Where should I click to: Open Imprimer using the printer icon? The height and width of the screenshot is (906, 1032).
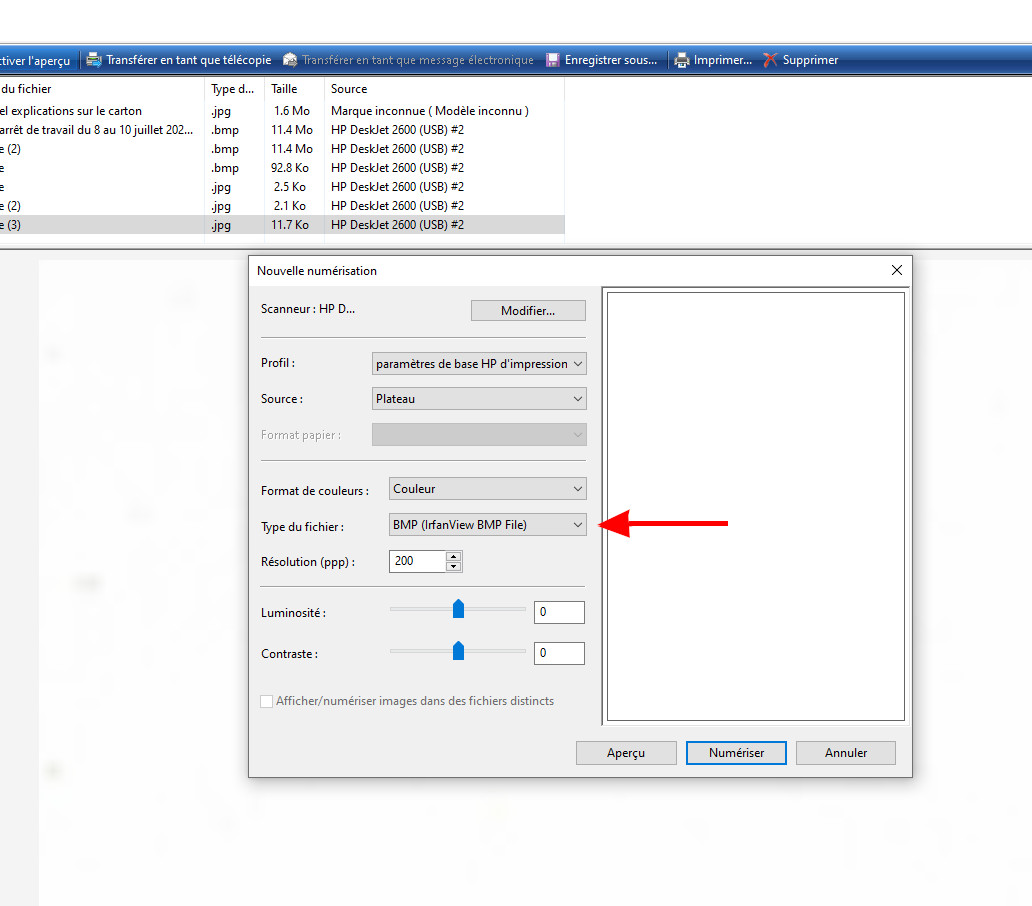682,59
